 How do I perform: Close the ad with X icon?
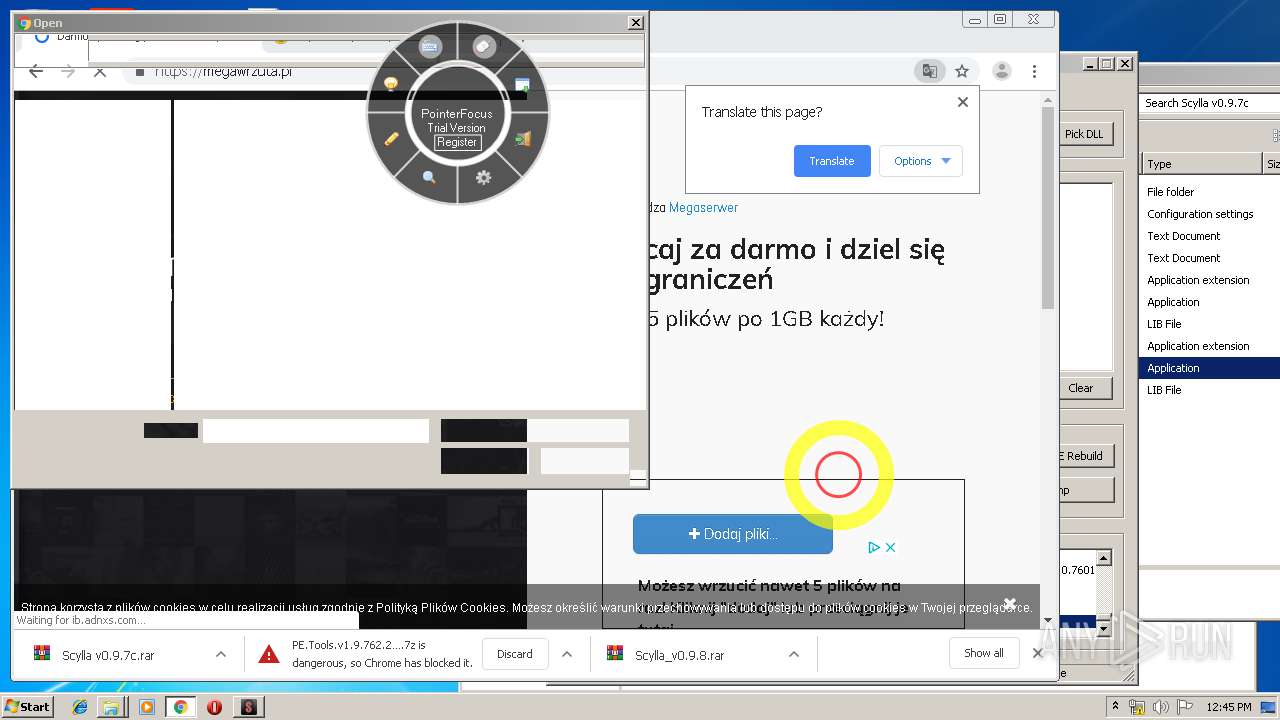(x=890, y=547)
